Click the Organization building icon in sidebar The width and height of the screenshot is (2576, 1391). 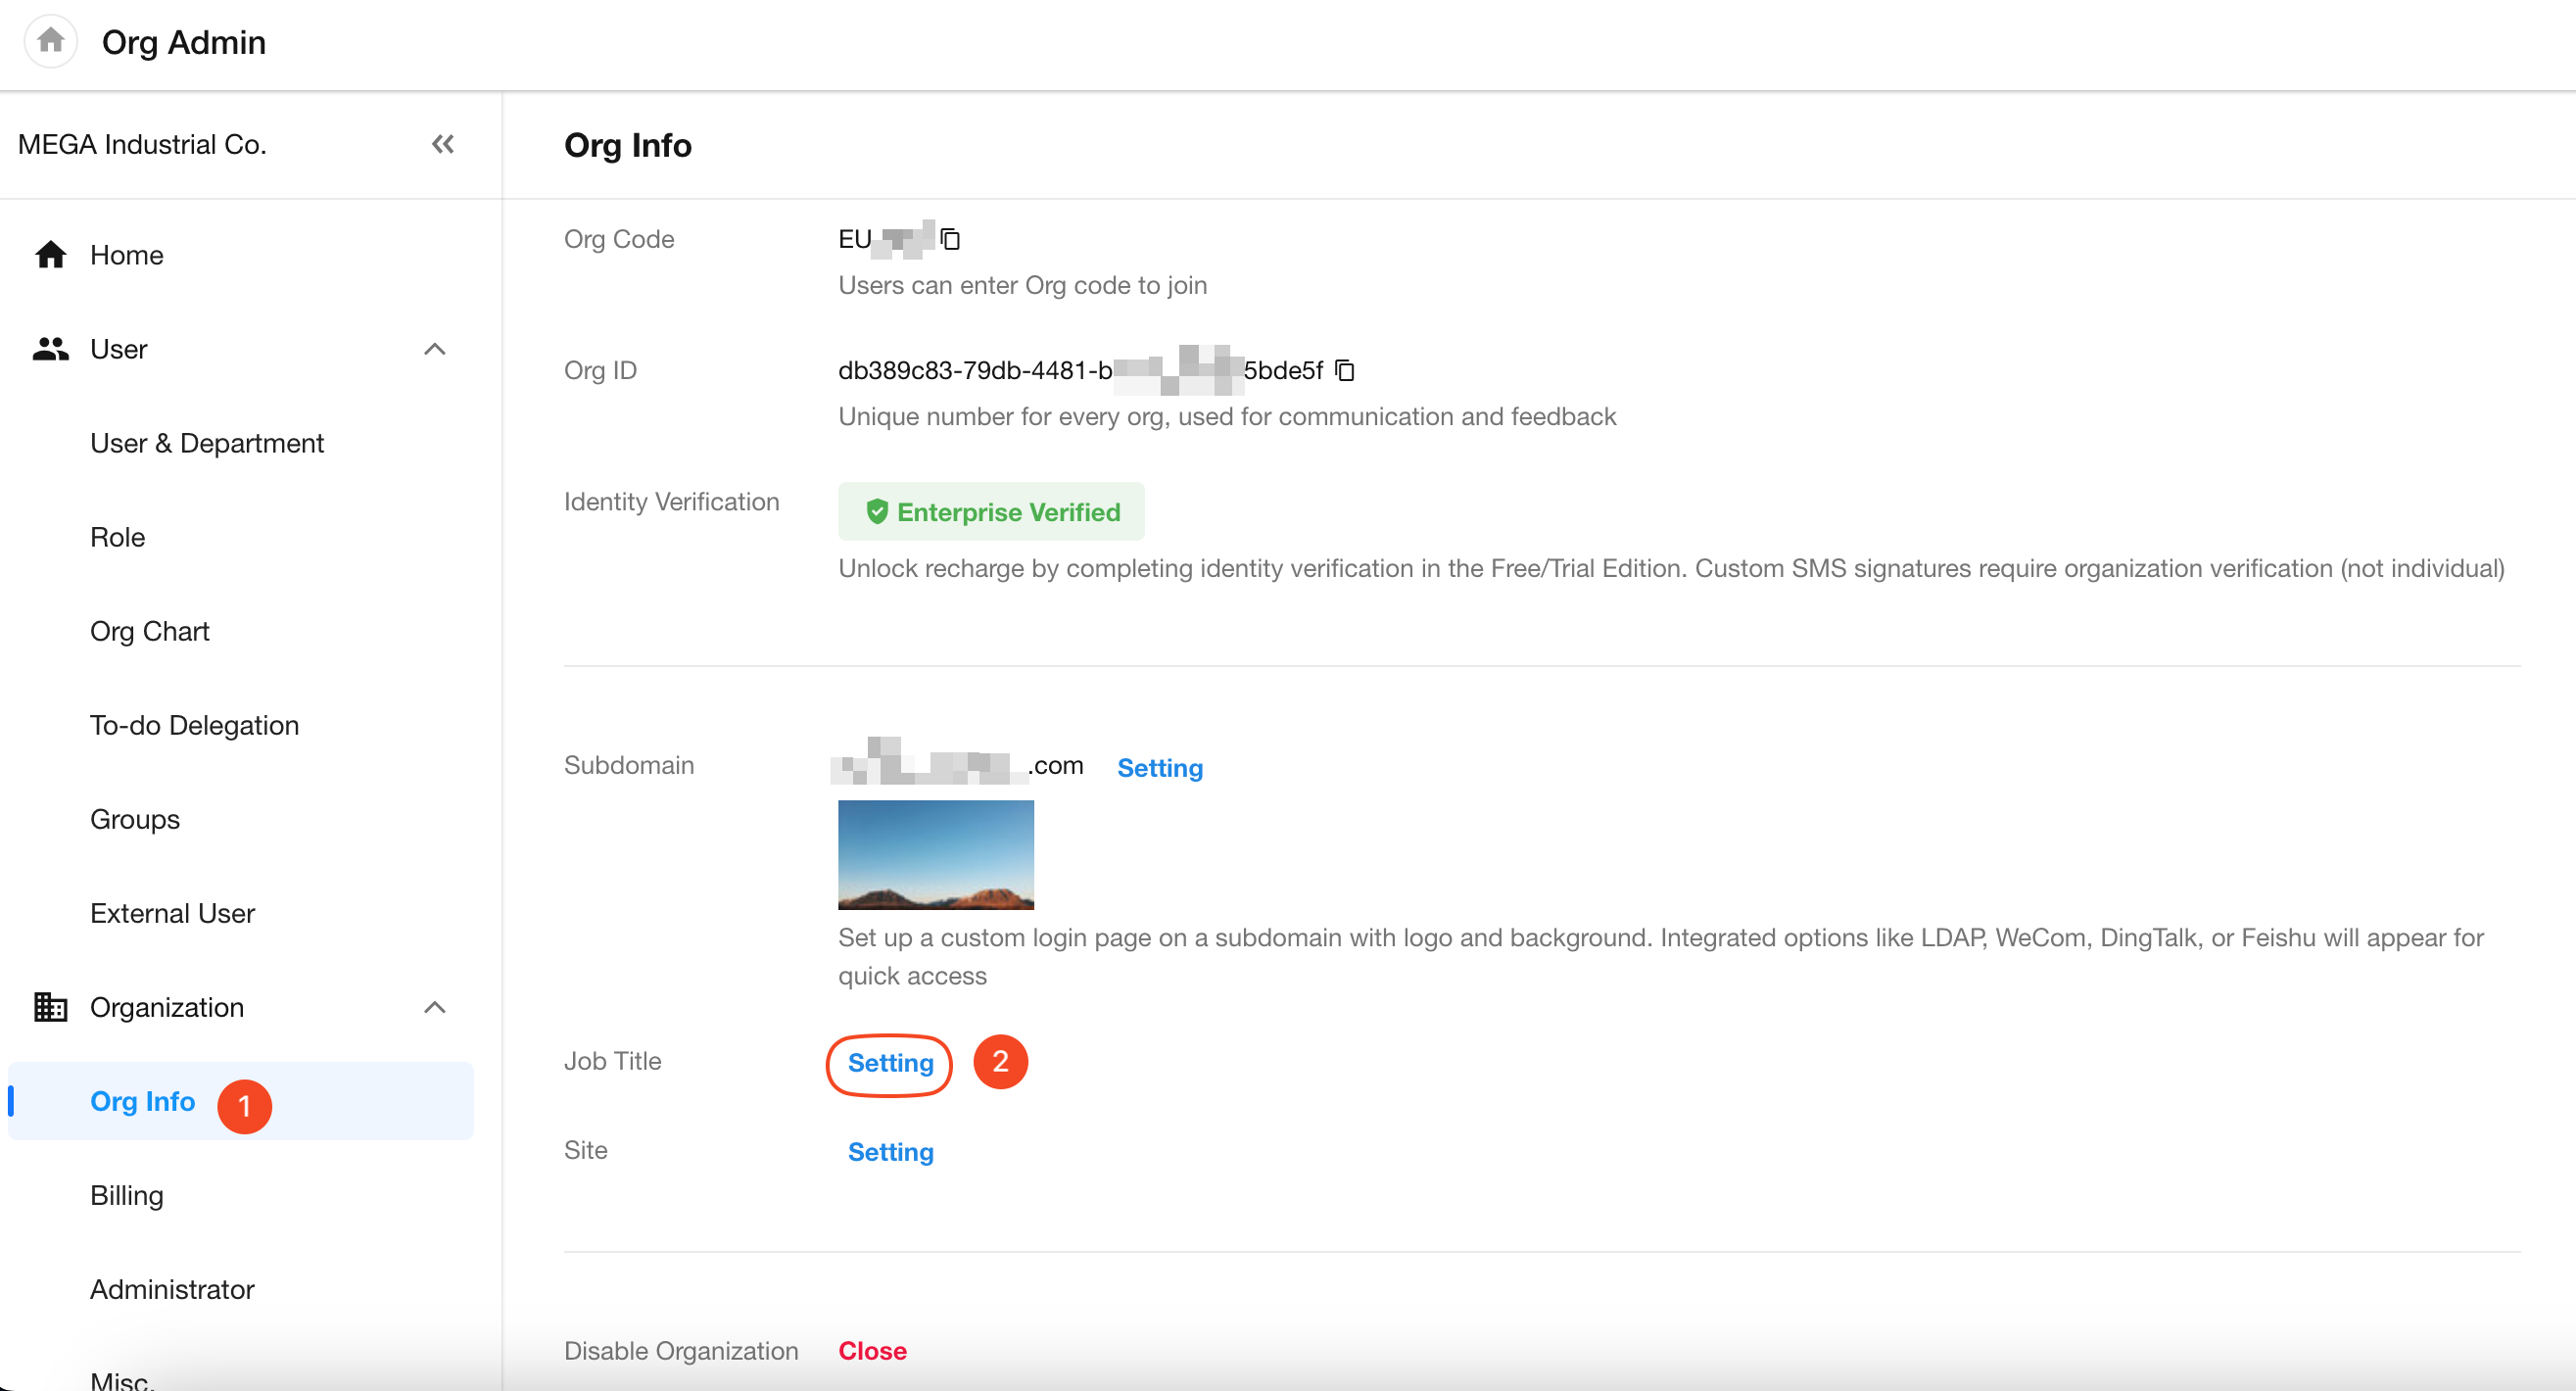tap(50, 1007)
